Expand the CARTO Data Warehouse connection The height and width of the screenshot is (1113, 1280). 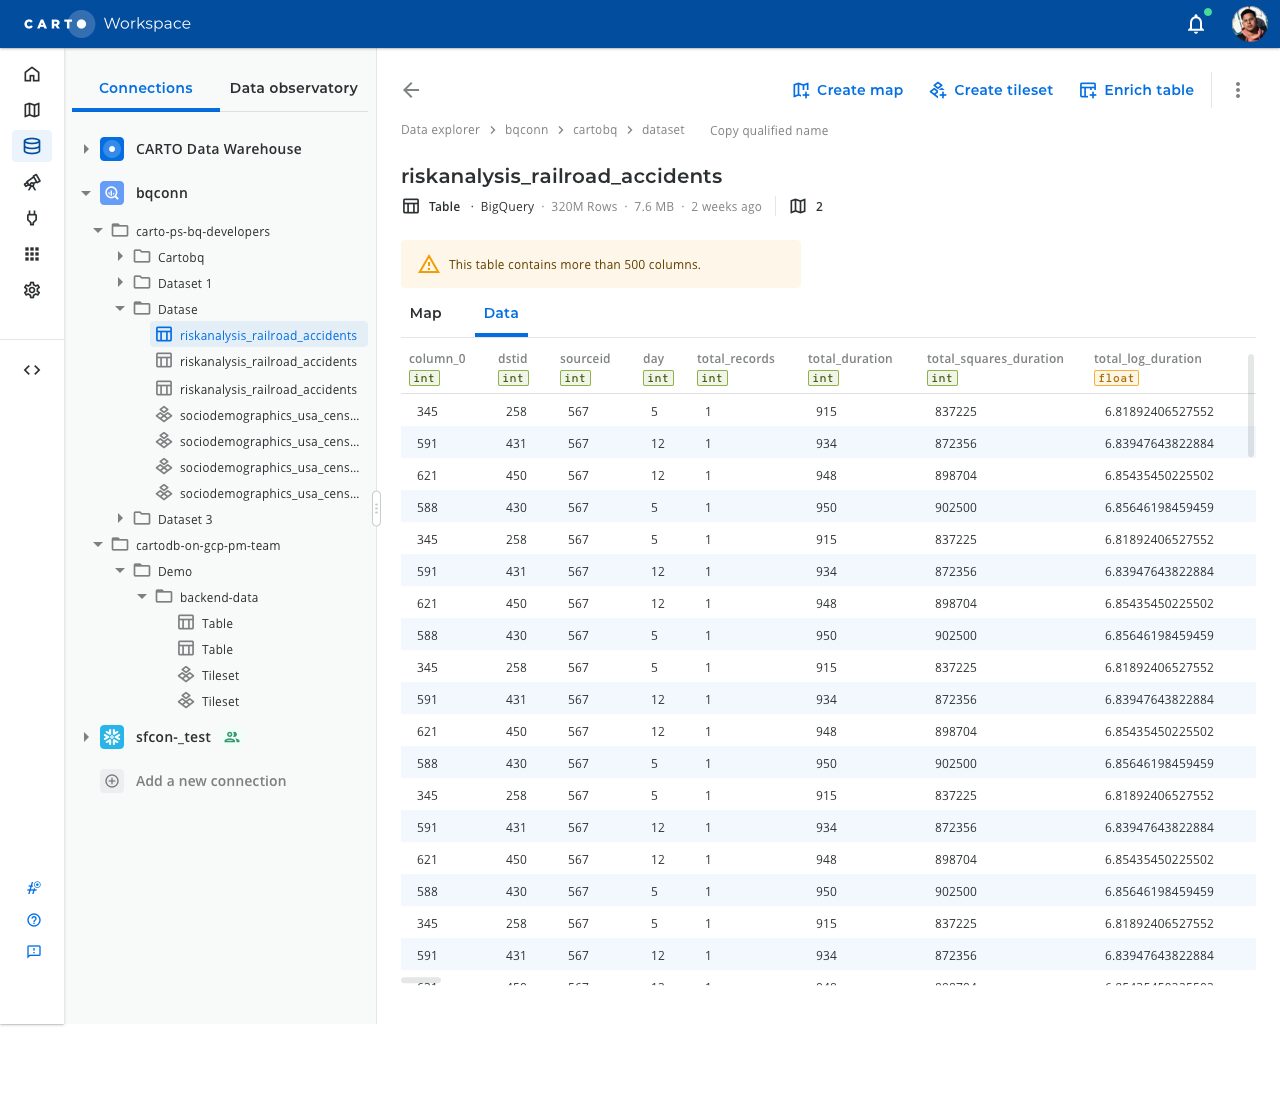(86, 149)
